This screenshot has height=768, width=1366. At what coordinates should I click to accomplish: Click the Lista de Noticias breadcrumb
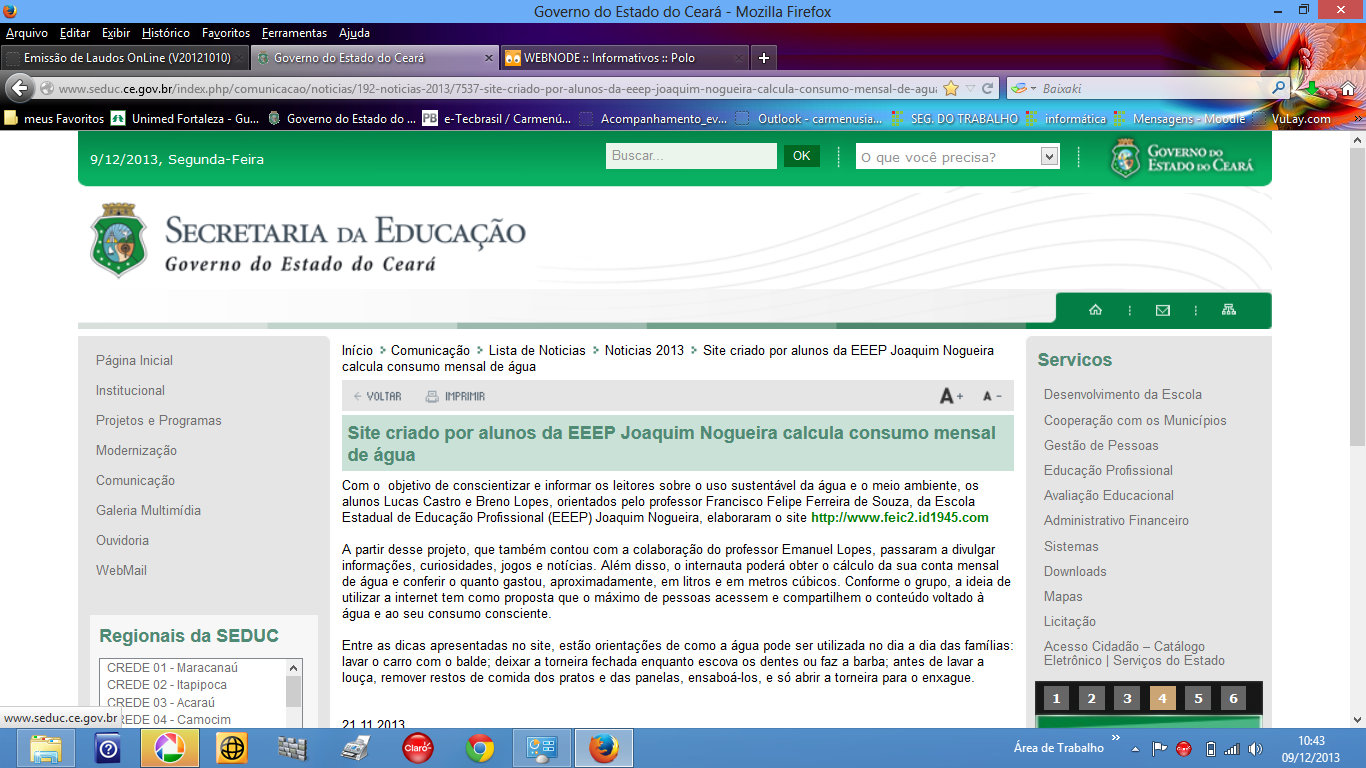[x=537, y=350]
